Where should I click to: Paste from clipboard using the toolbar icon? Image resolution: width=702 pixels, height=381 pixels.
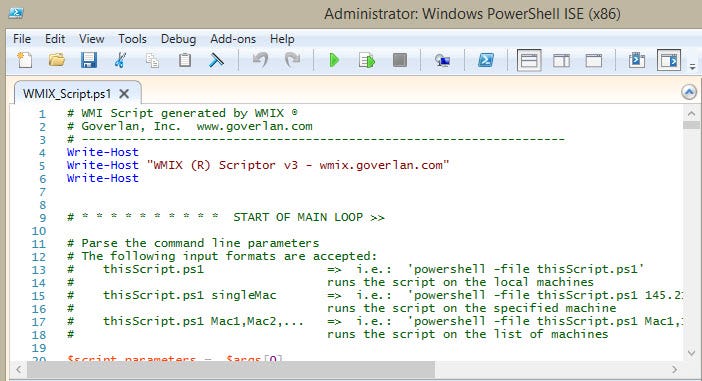[x=184, y=60]
